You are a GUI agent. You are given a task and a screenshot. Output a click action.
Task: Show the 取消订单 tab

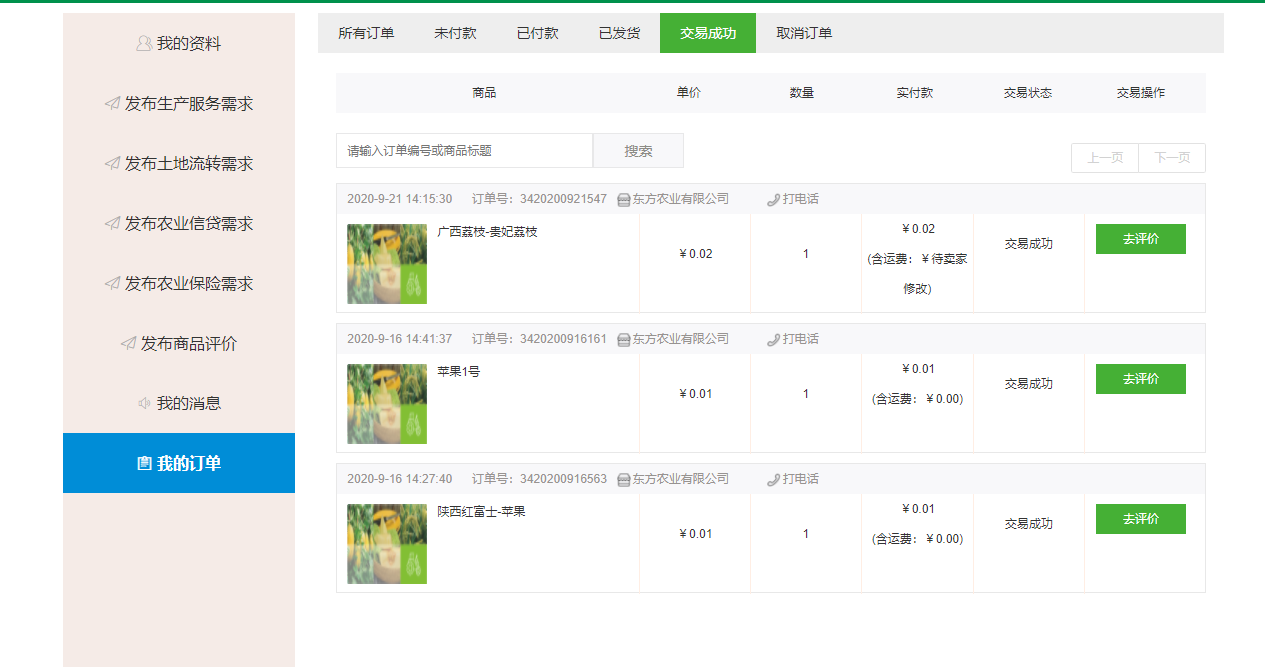coord(804,33)
